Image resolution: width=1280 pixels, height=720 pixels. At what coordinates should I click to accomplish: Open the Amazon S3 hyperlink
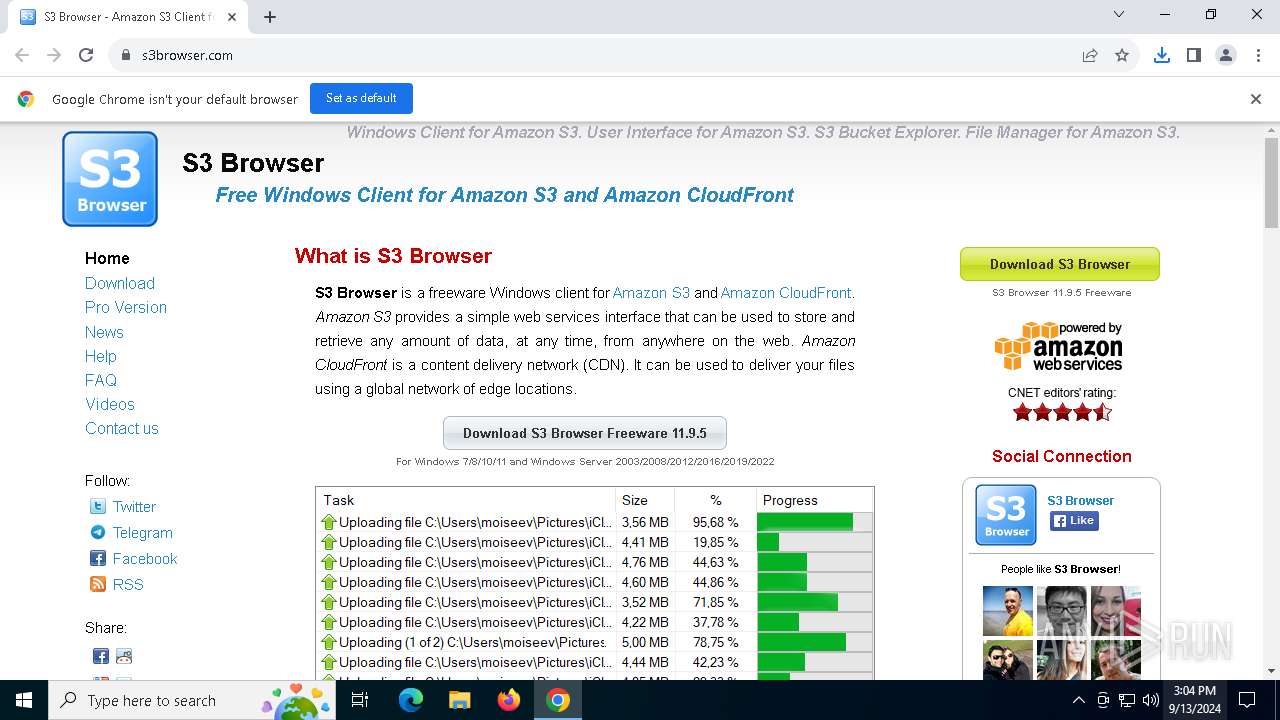click(x=651, y=293)
